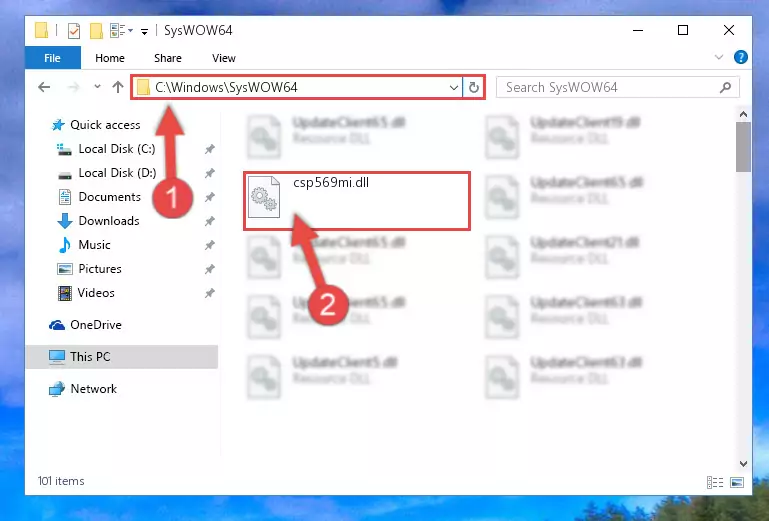Click the Search SysWOW64 field
This screenshot has height=521, width=769.
click(x=617, y=87)
